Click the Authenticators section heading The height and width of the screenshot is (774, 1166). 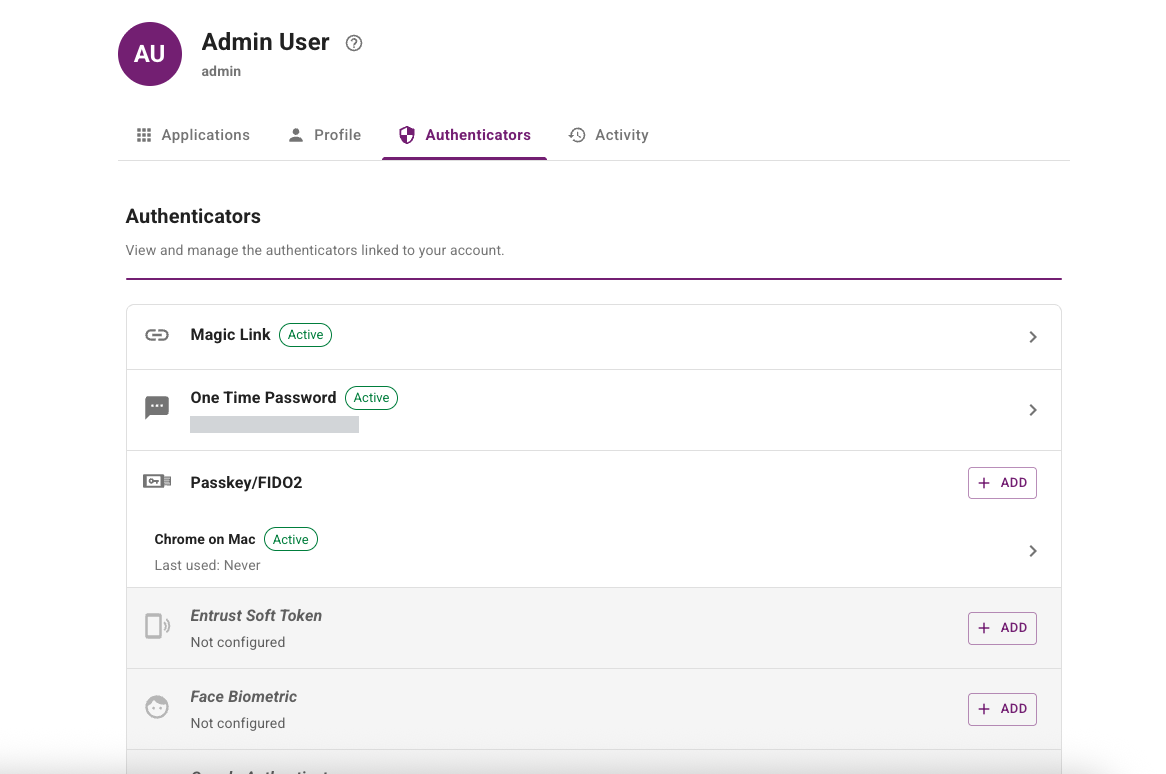point(193,216)
